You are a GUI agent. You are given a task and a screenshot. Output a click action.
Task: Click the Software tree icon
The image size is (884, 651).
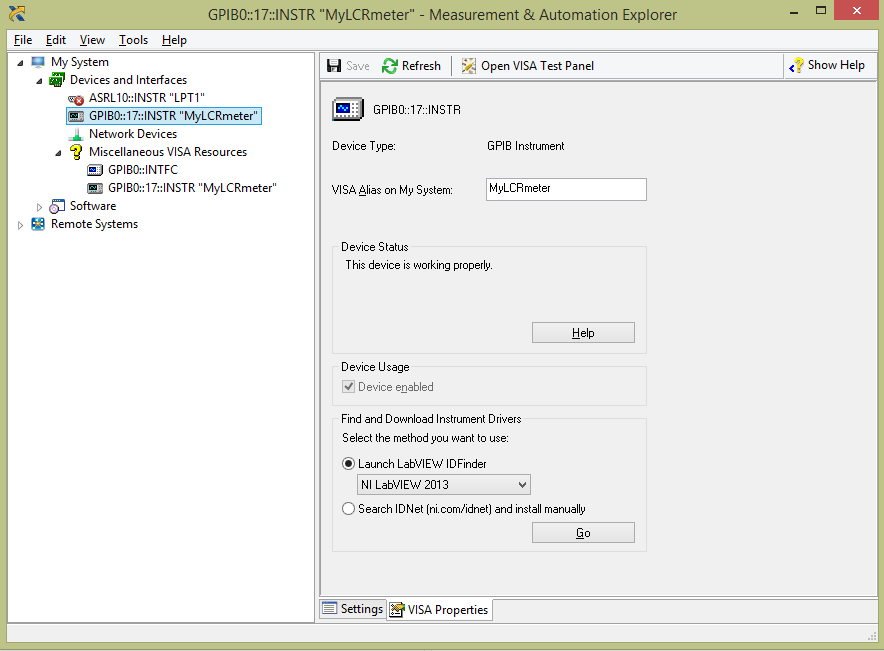(x=57, y=206)
